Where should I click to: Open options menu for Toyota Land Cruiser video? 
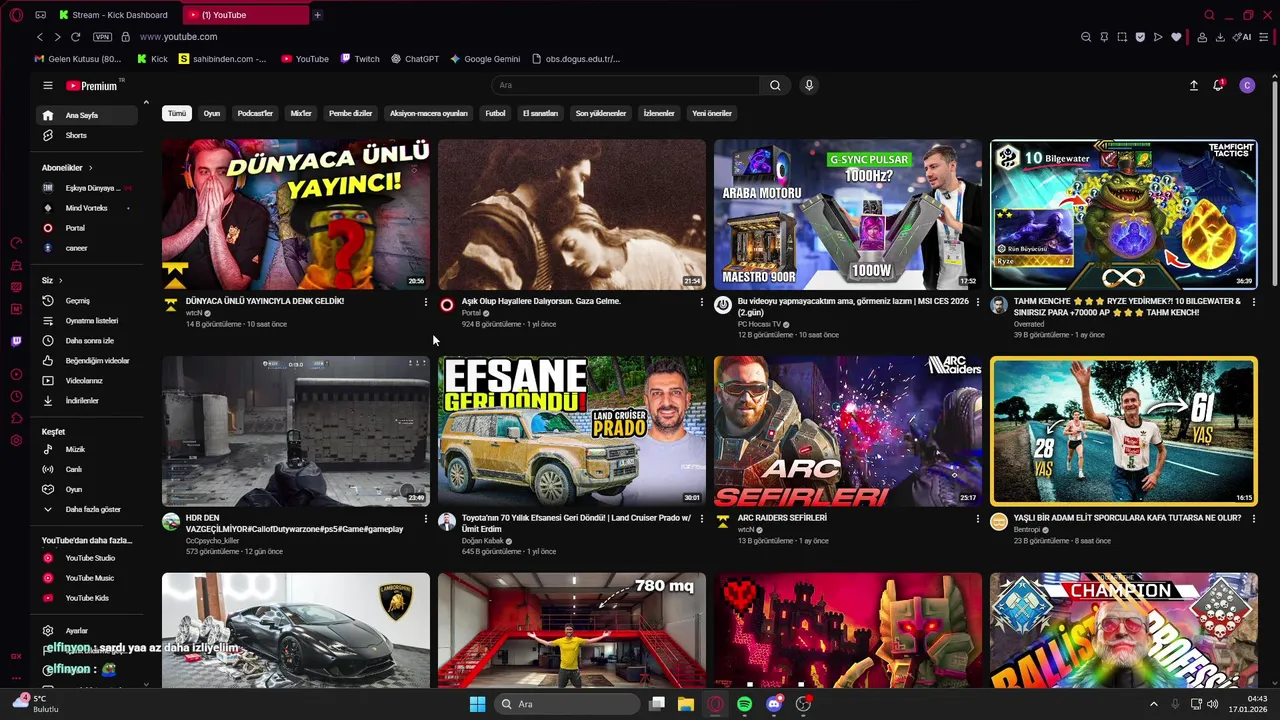point(701,519)
